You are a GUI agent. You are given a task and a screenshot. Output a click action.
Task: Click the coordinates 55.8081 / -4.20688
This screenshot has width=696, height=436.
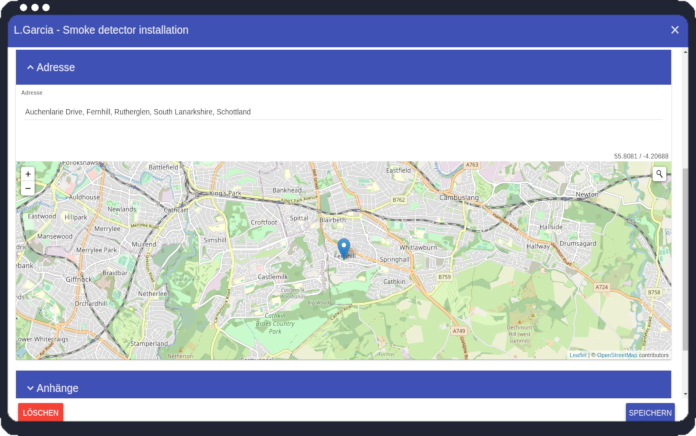[x=641, y=156]
